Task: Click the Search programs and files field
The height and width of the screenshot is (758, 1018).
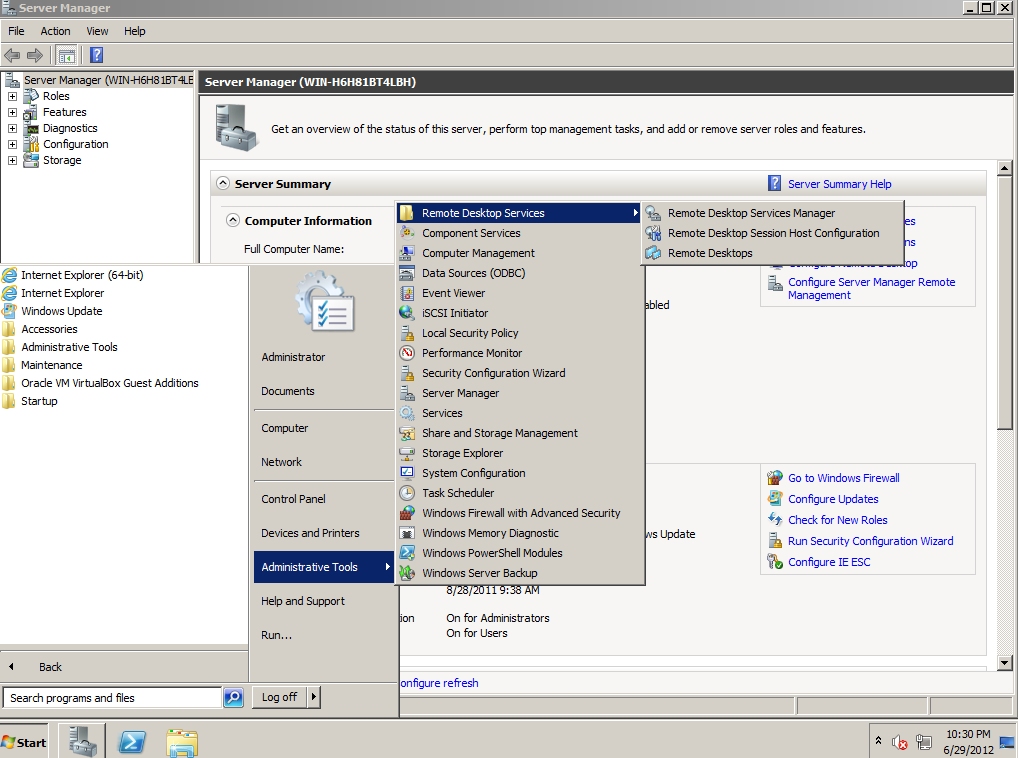Action: [112, 698]
